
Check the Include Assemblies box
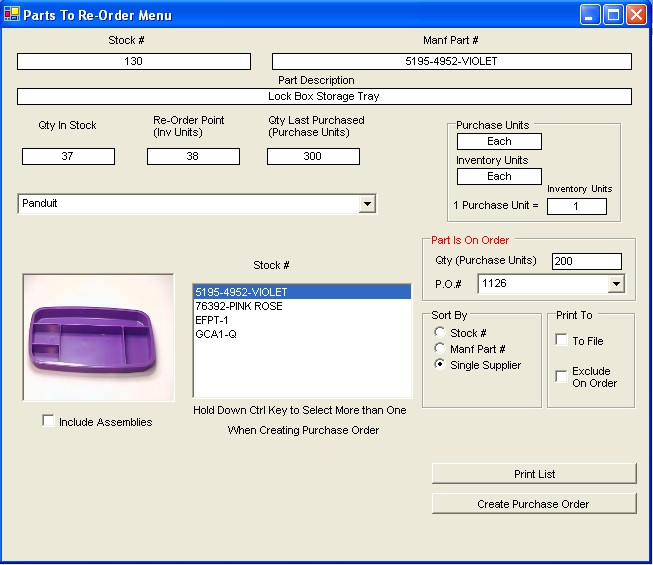48,421
